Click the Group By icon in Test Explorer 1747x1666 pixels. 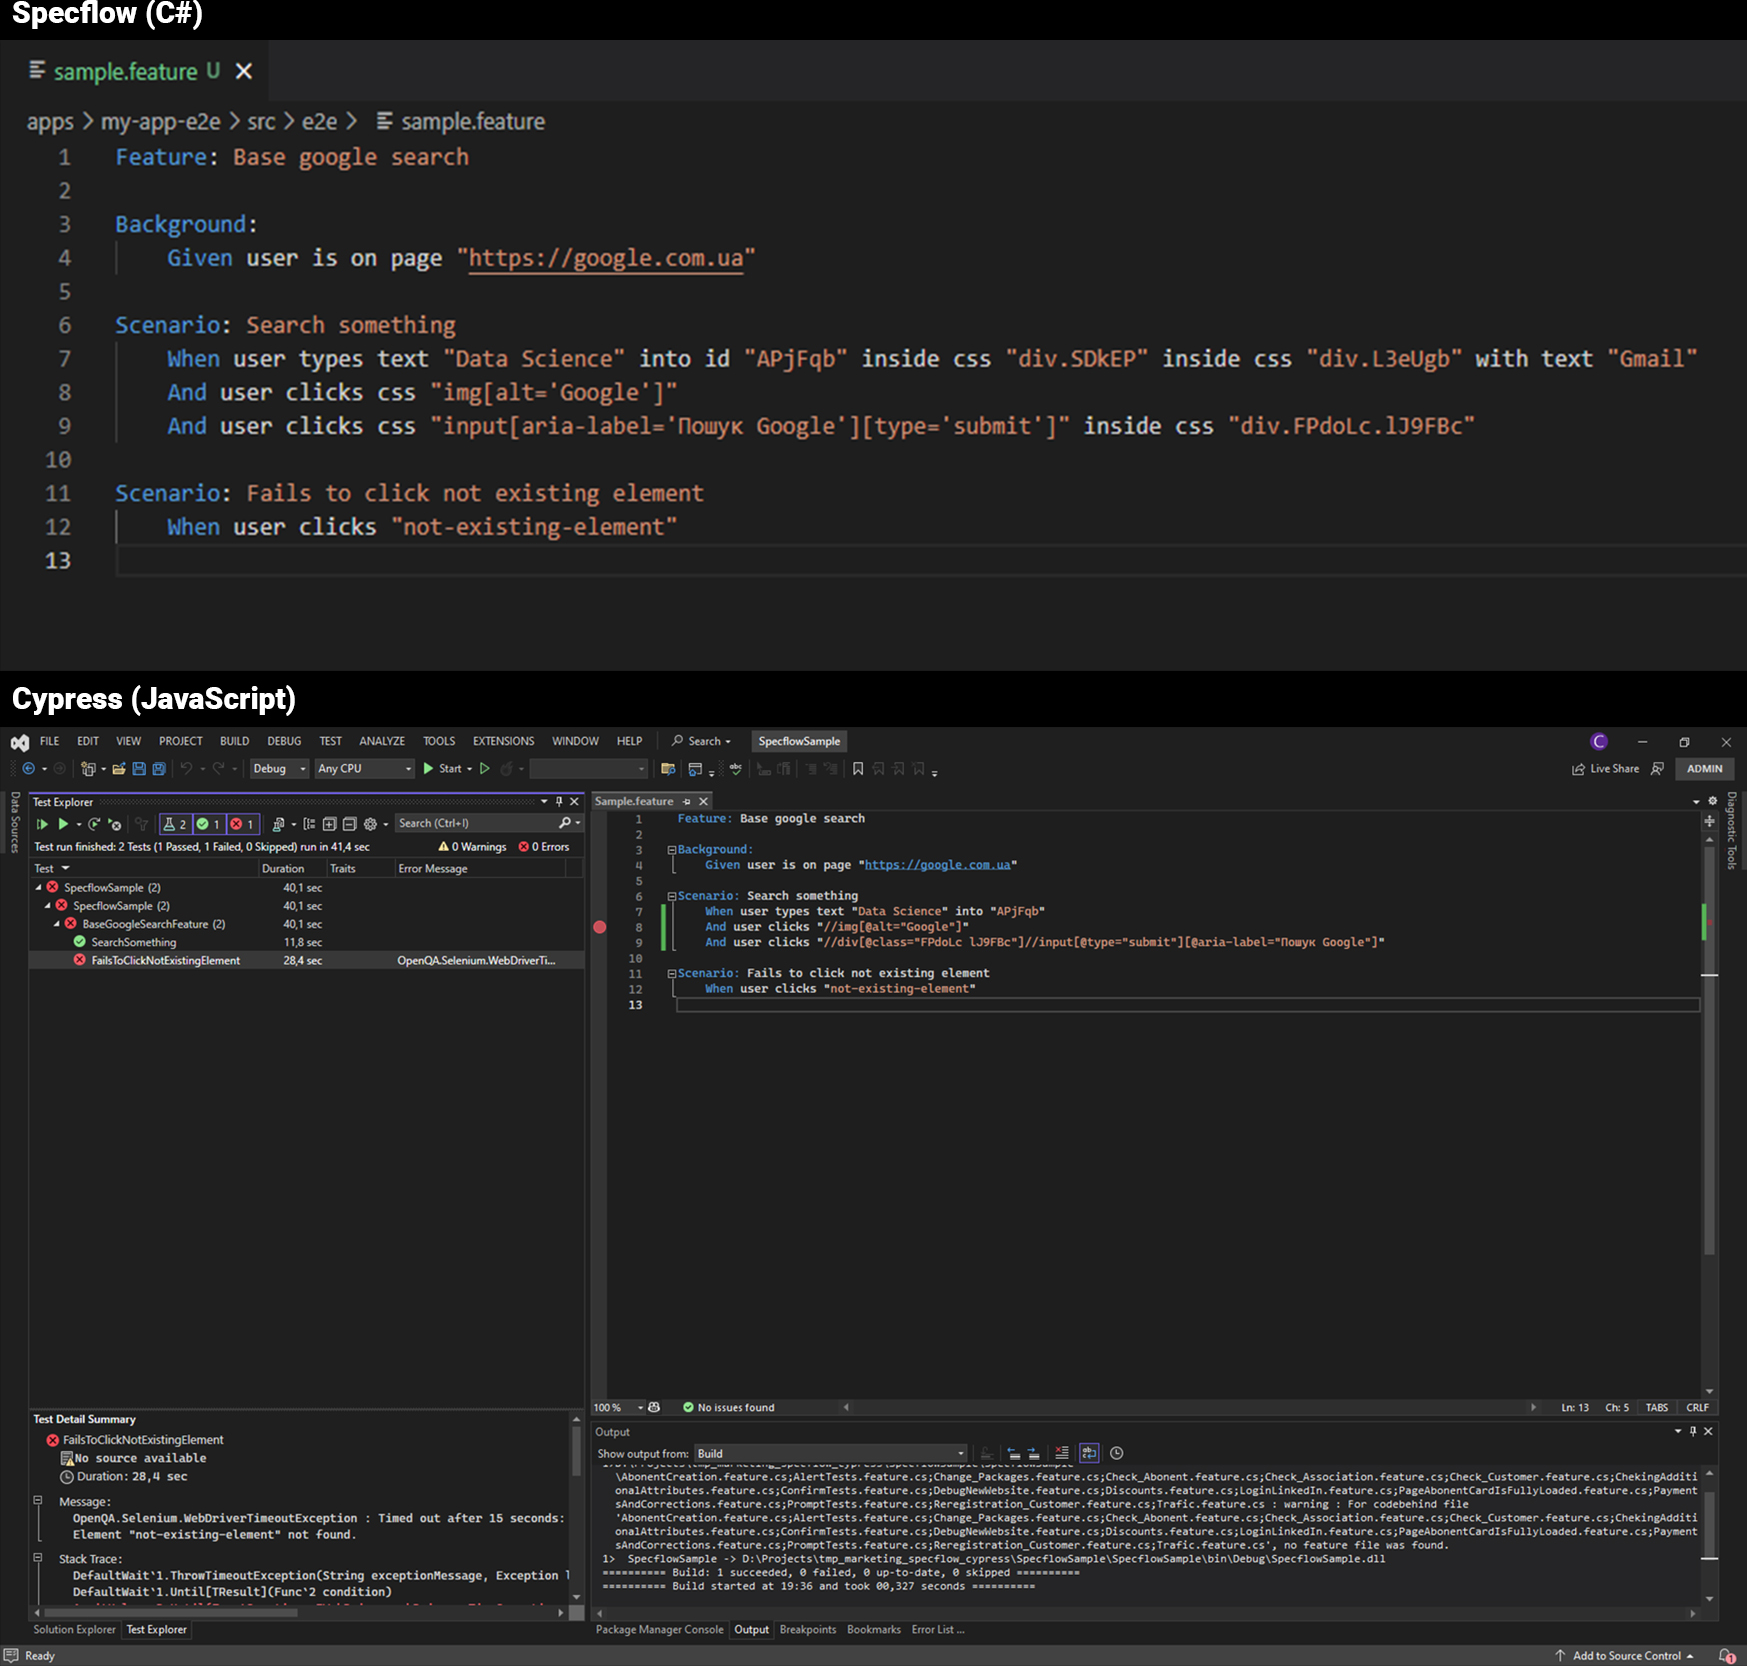coord(309,824)
